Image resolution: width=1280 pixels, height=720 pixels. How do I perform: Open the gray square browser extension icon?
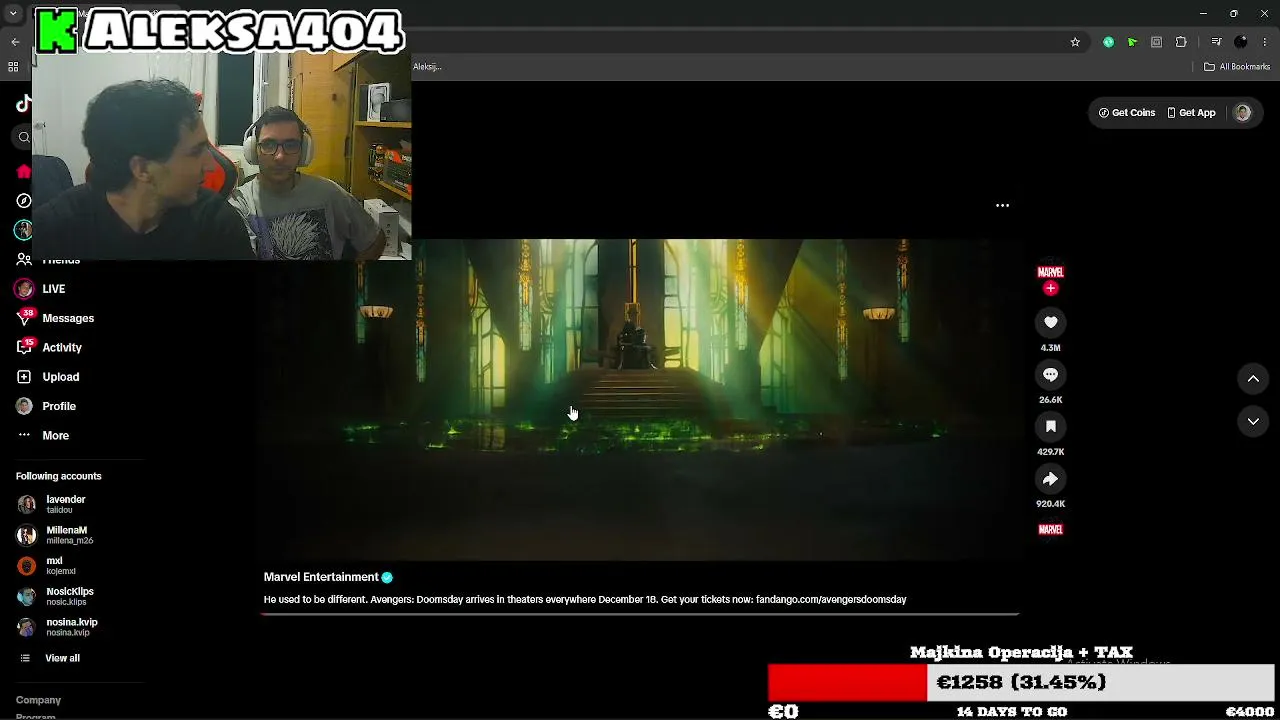1157,42
